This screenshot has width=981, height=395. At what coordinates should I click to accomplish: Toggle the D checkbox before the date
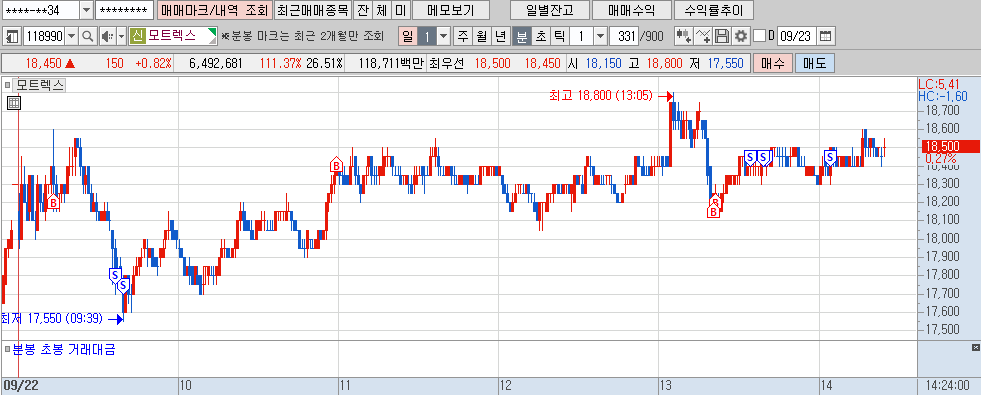760,36
